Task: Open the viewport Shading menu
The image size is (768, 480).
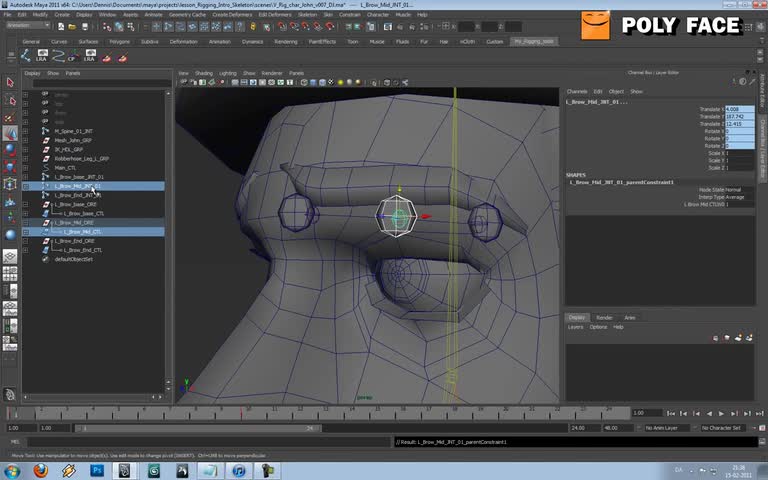Action: coord(204,73)
